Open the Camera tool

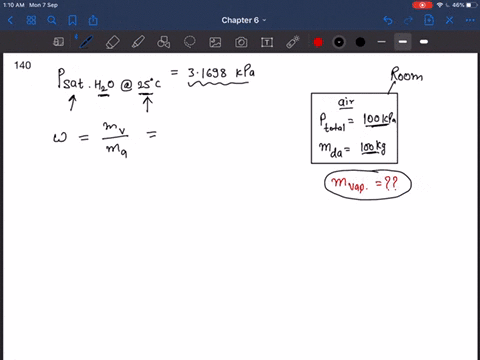click(241, 42)
